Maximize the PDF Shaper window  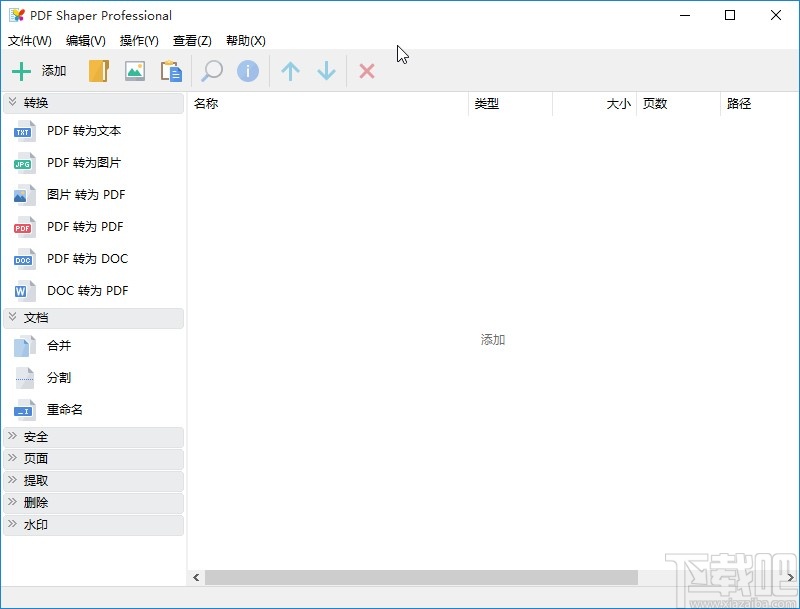[730, 15]
